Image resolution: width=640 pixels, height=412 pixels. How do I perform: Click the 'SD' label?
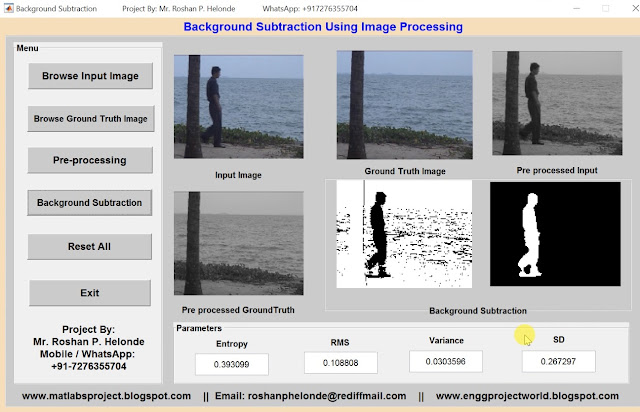(559, 340)
